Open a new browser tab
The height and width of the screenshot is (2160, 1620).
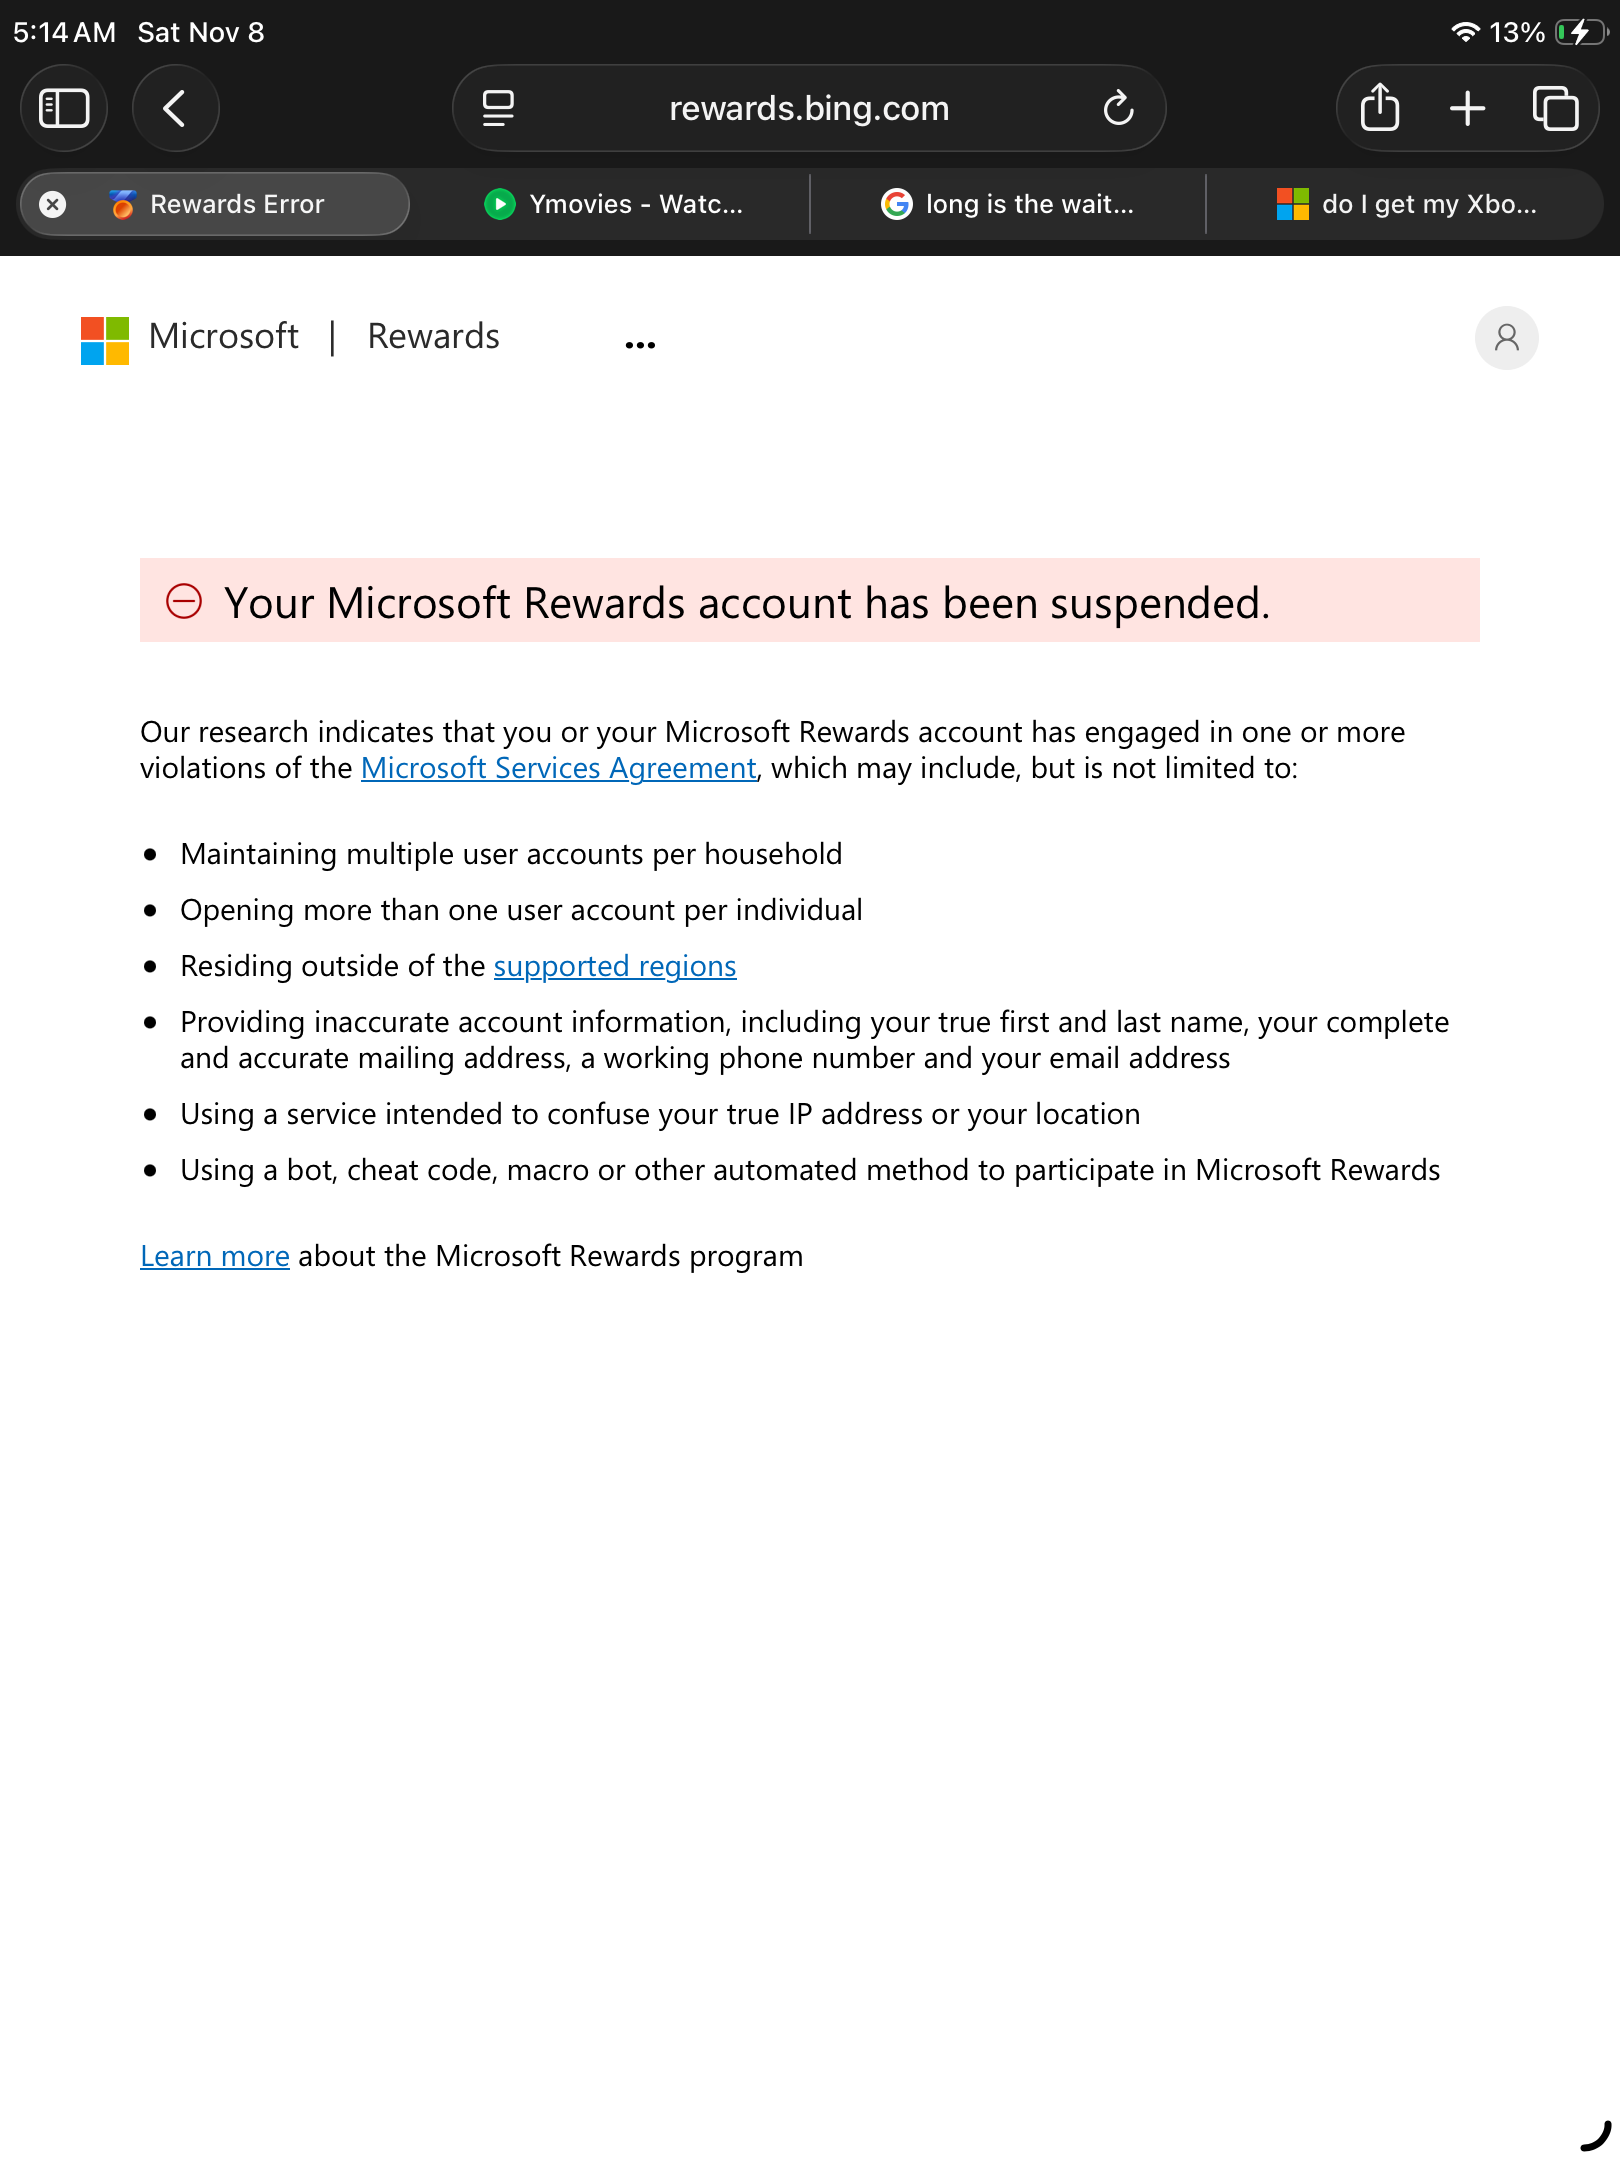point(1467,108)
